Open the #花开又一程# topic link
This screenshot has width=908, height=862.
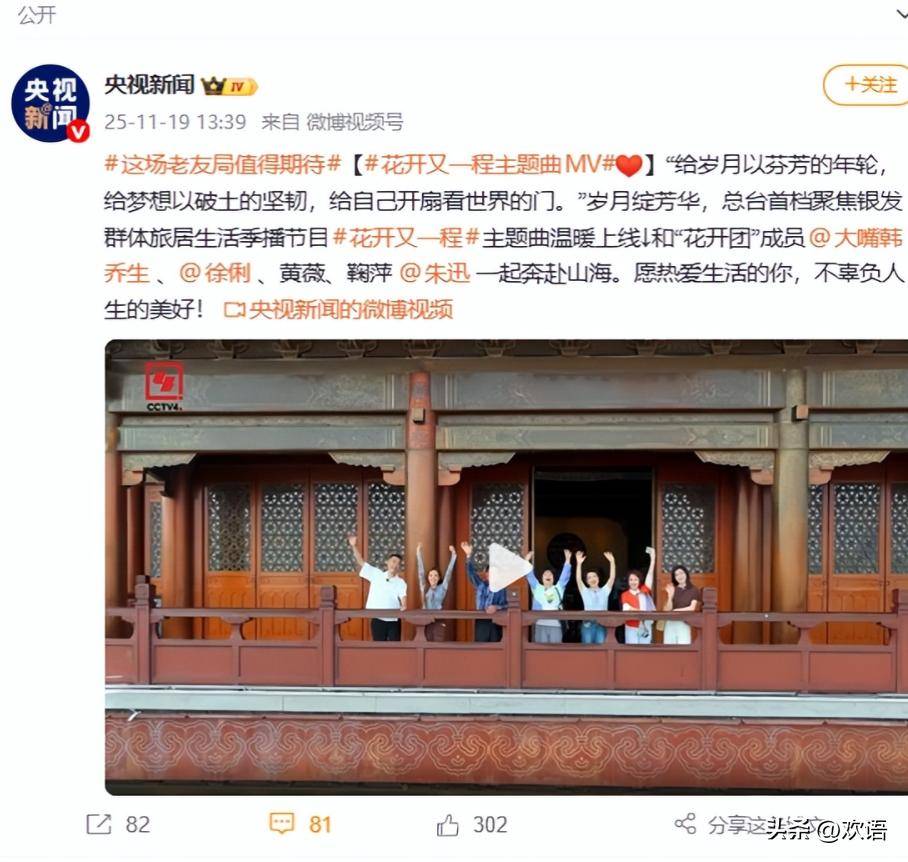coord(407,237)
